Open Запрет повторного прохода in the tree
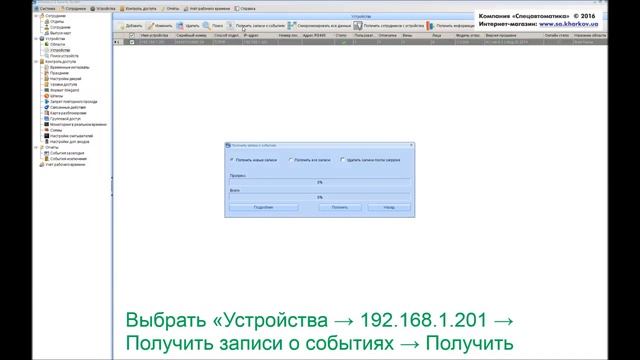This screenshot has width=640, height=360. click(71, 102)
